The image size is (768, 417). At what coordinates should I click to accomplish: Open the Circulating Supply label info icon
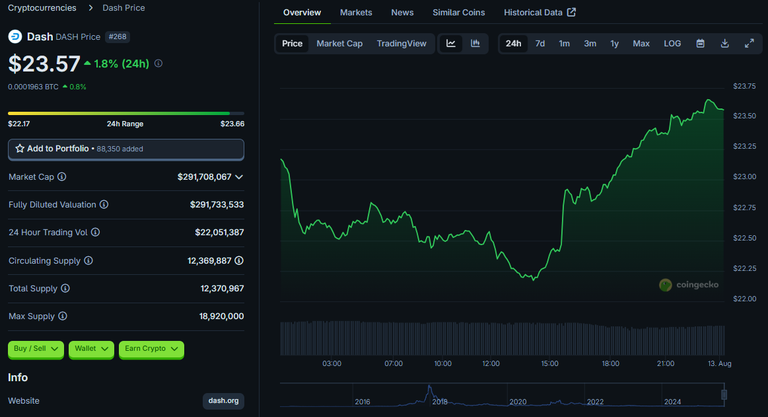(89, 261)
